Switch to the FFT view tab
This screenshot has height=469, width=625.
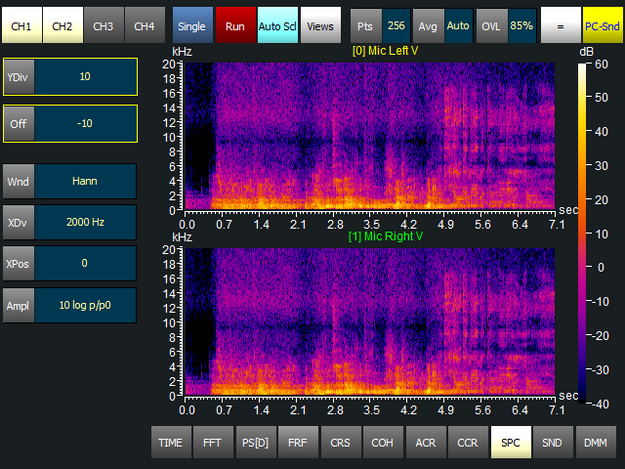(x=213, y=441)
